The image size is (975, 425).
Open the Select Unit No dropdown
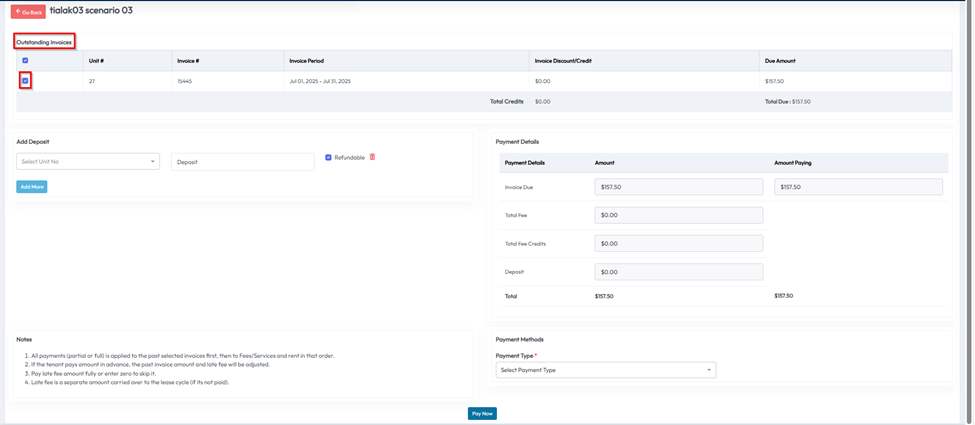point(88,162)
